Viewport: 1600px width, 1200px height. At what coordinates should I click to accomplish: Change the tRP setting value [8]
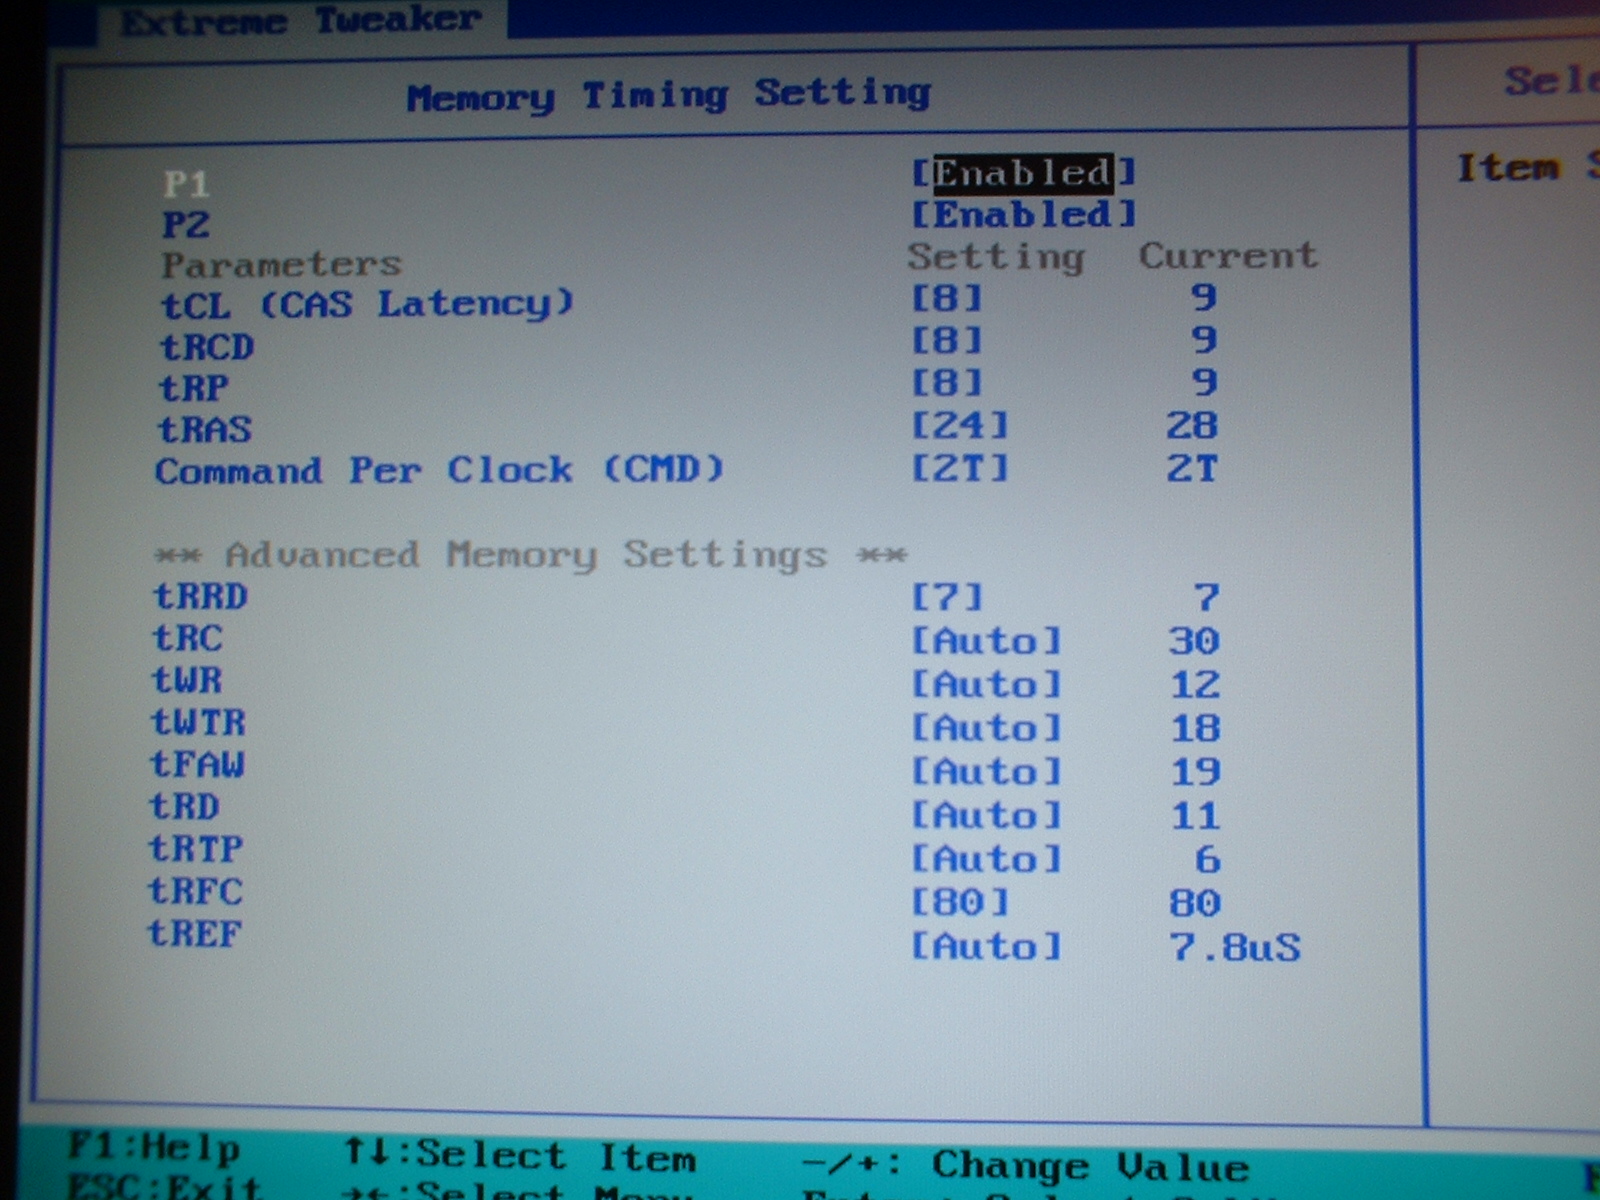(x=947, y=383)
